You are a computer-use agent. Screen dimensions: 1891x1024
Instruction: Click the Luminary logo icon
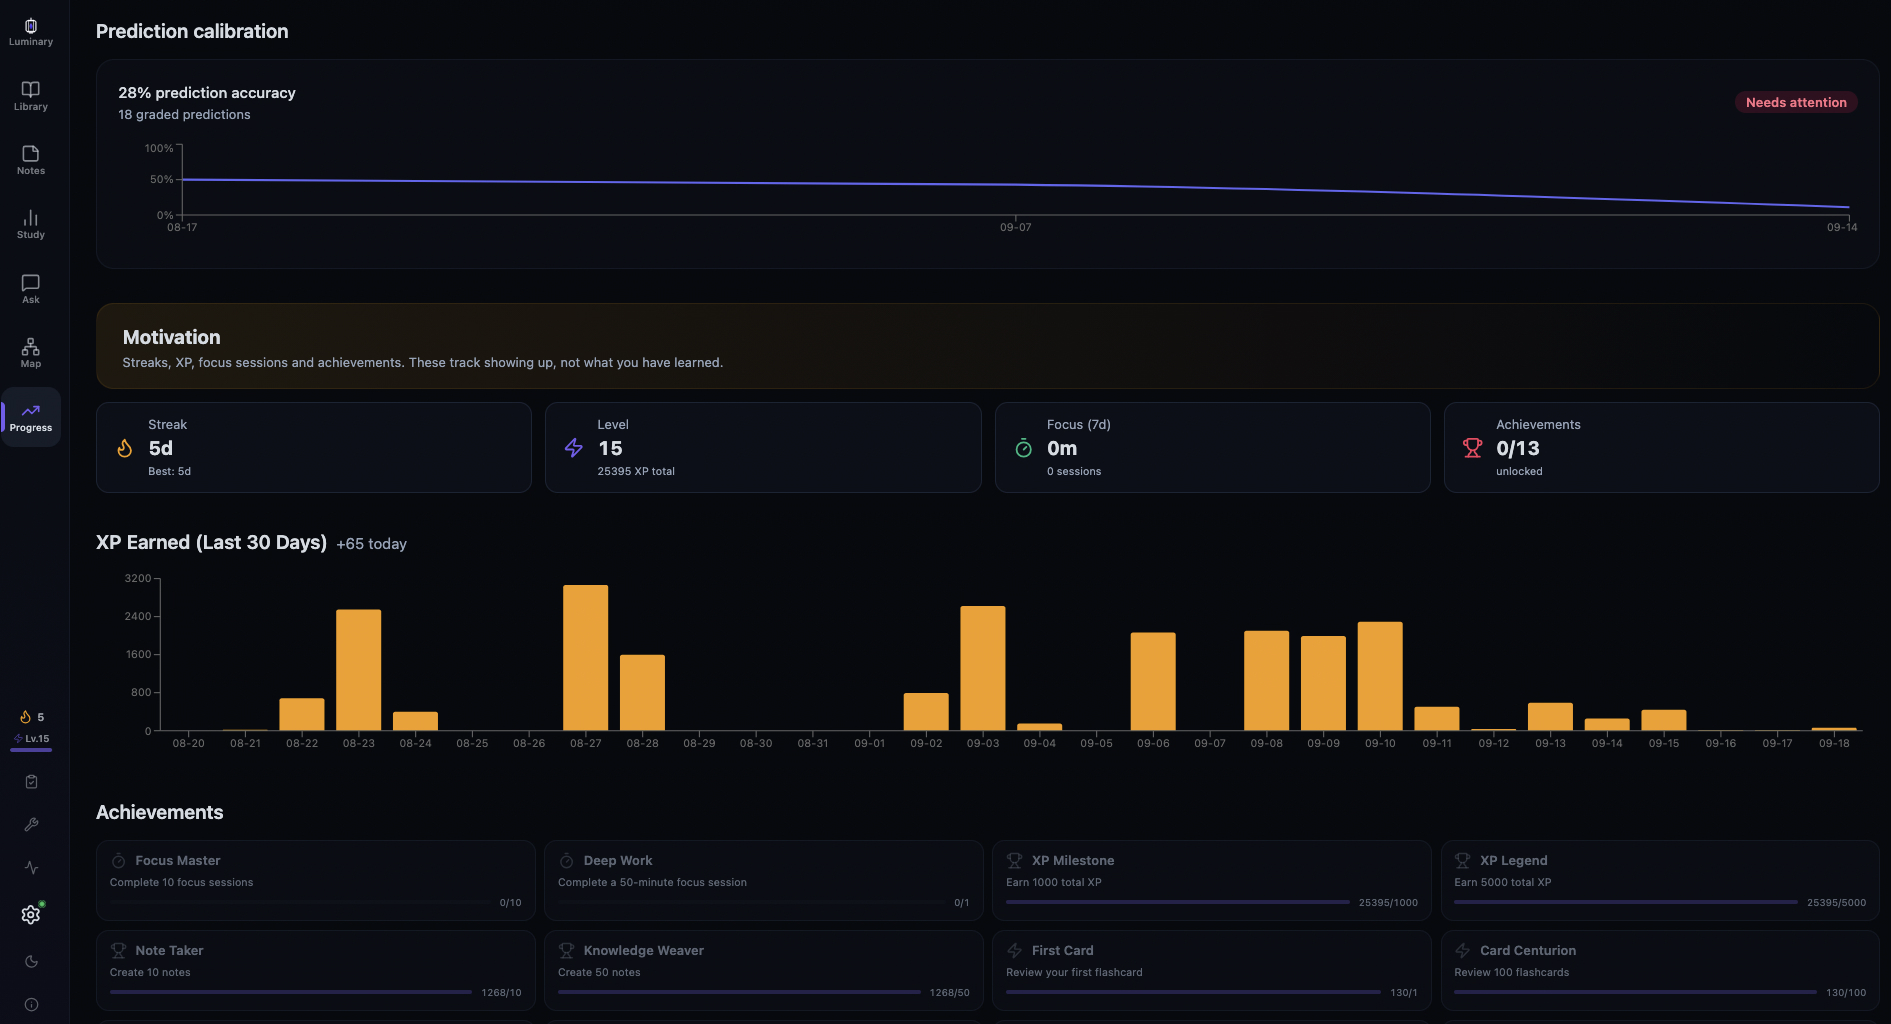tap(31, 26)
